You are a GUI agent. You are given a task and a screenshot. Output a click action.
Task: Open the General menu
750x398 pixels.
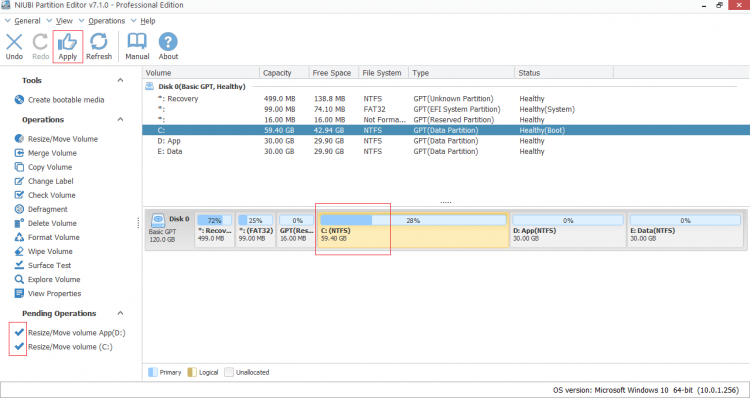click(27, 21)
